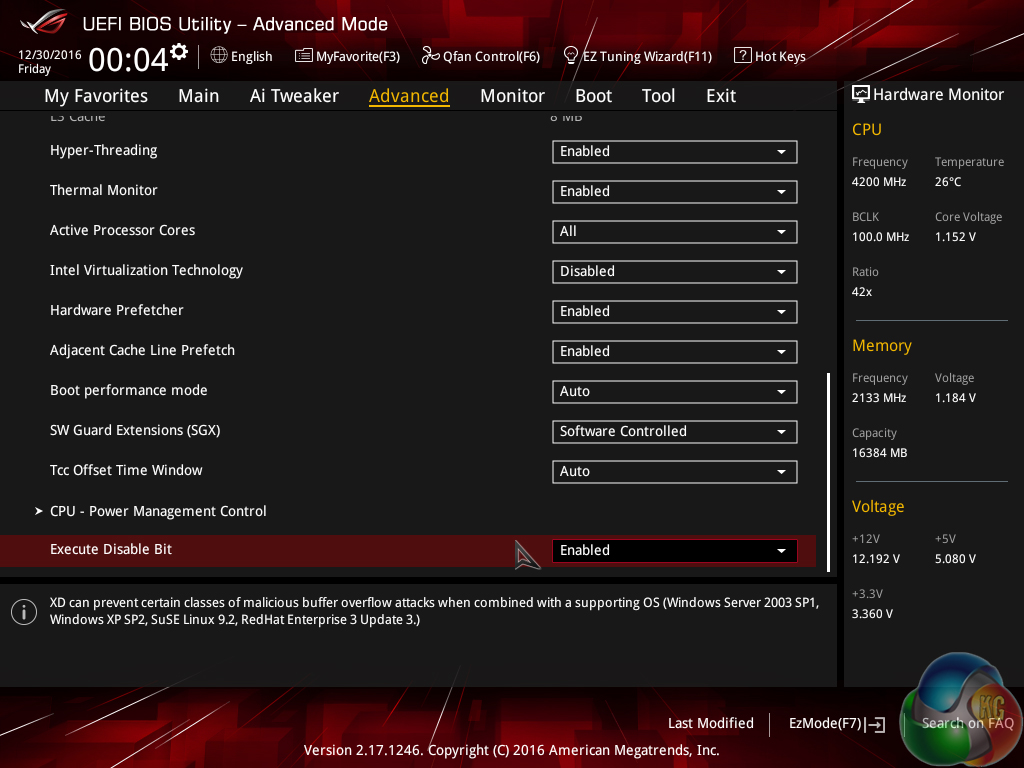Switch to the Ai Tweaker tab
Viewport: 1024px width, 768px height.
(x=294, y=95)
